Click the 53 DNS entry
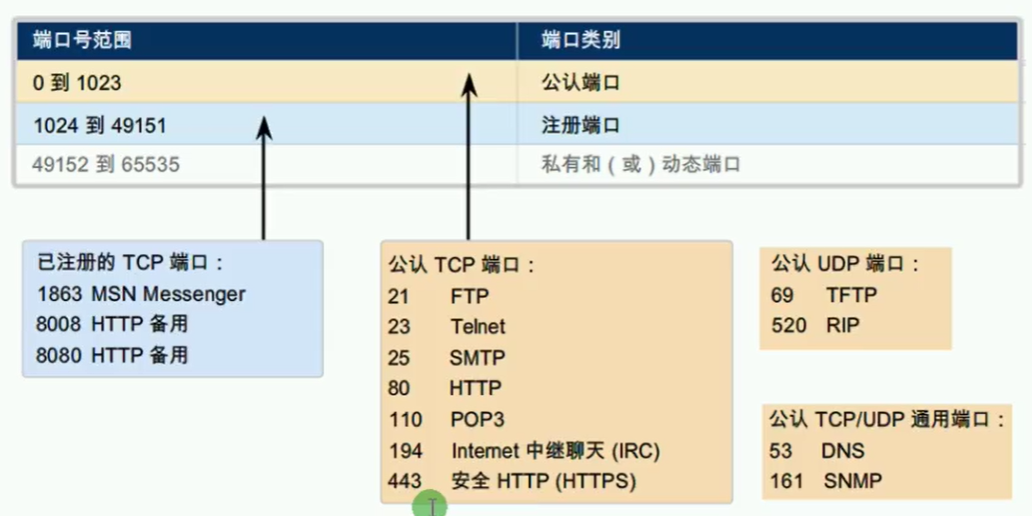The height and width of the screenshot is (516, 1032). [x=817, y=451]
